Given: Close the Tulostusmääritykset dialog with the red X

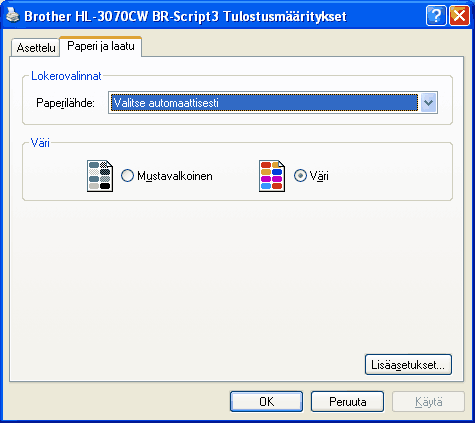Looking at the screenshot, I should [459, 15].
